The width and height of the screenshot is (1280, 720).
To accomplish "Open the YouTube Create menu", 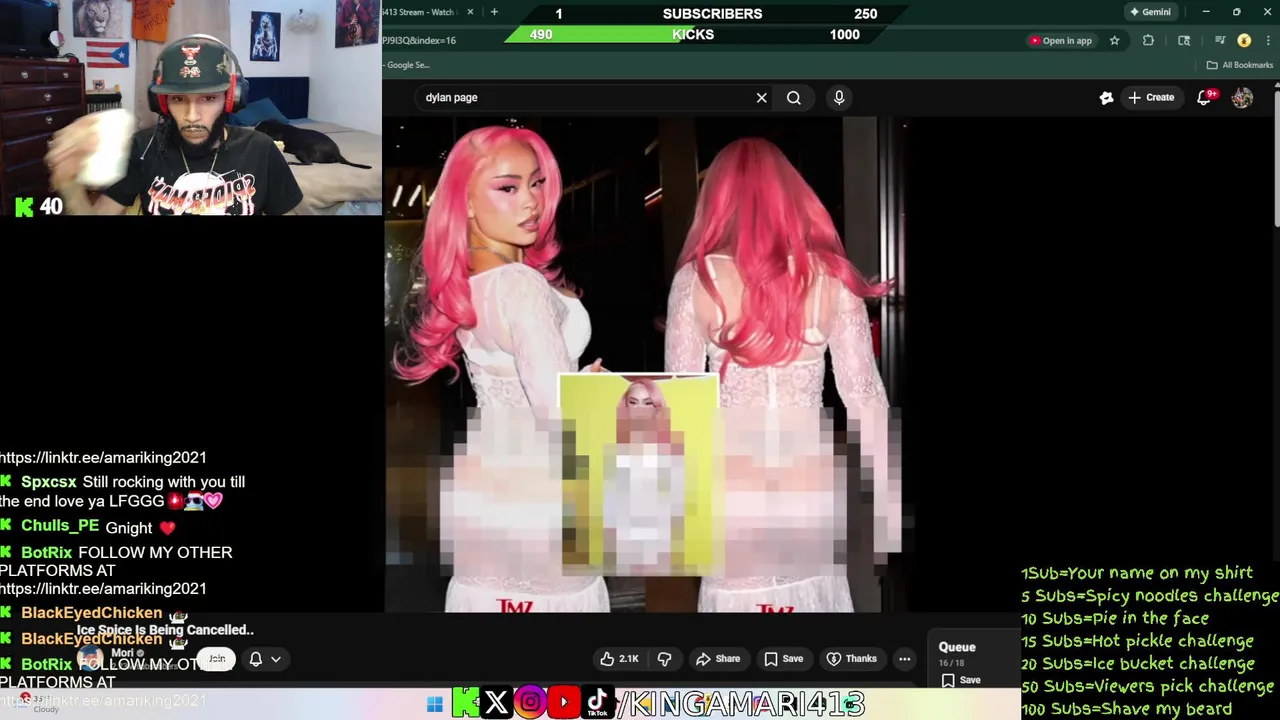I will click(1151, 98).
